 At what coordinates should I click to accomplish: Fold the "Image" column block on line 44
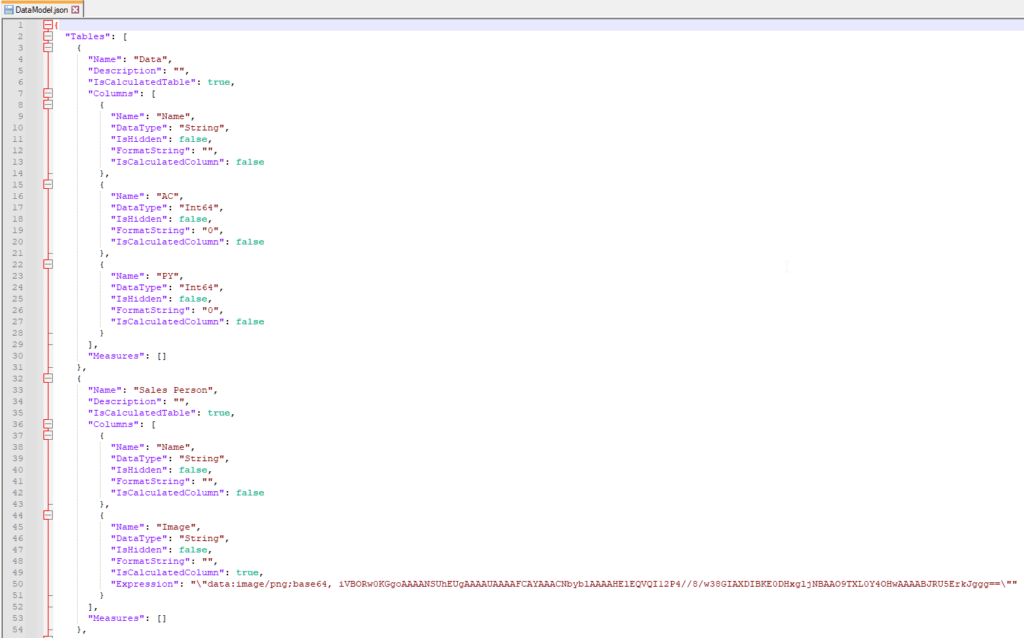click(47, 515)
